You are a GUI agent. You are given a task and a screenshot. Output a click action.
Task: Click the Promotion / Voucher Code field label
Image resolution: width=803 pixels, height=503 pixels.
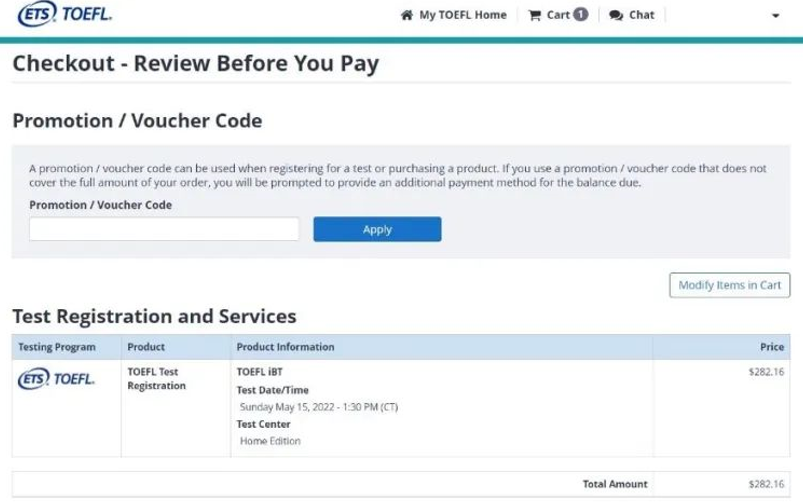[x=100, y=205]
